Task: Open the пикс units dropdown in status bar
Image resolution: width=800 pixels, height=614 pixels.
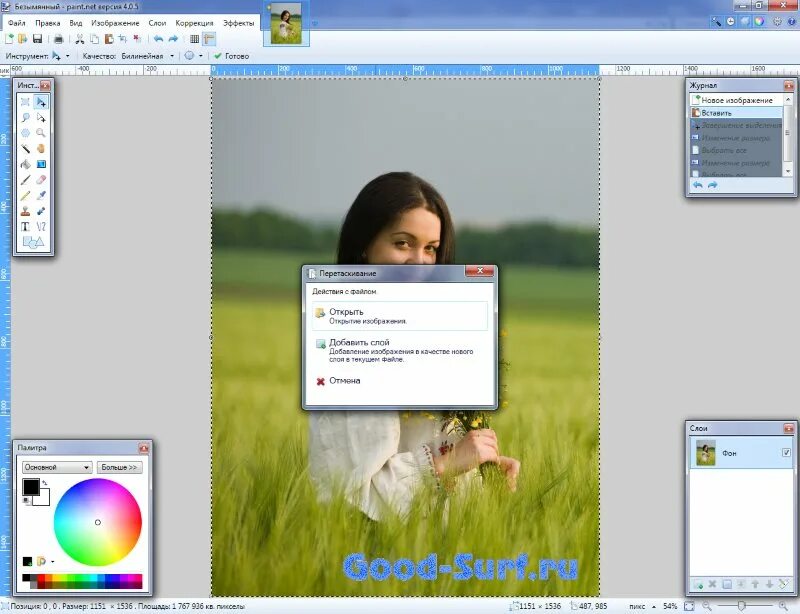Action: 642,606
